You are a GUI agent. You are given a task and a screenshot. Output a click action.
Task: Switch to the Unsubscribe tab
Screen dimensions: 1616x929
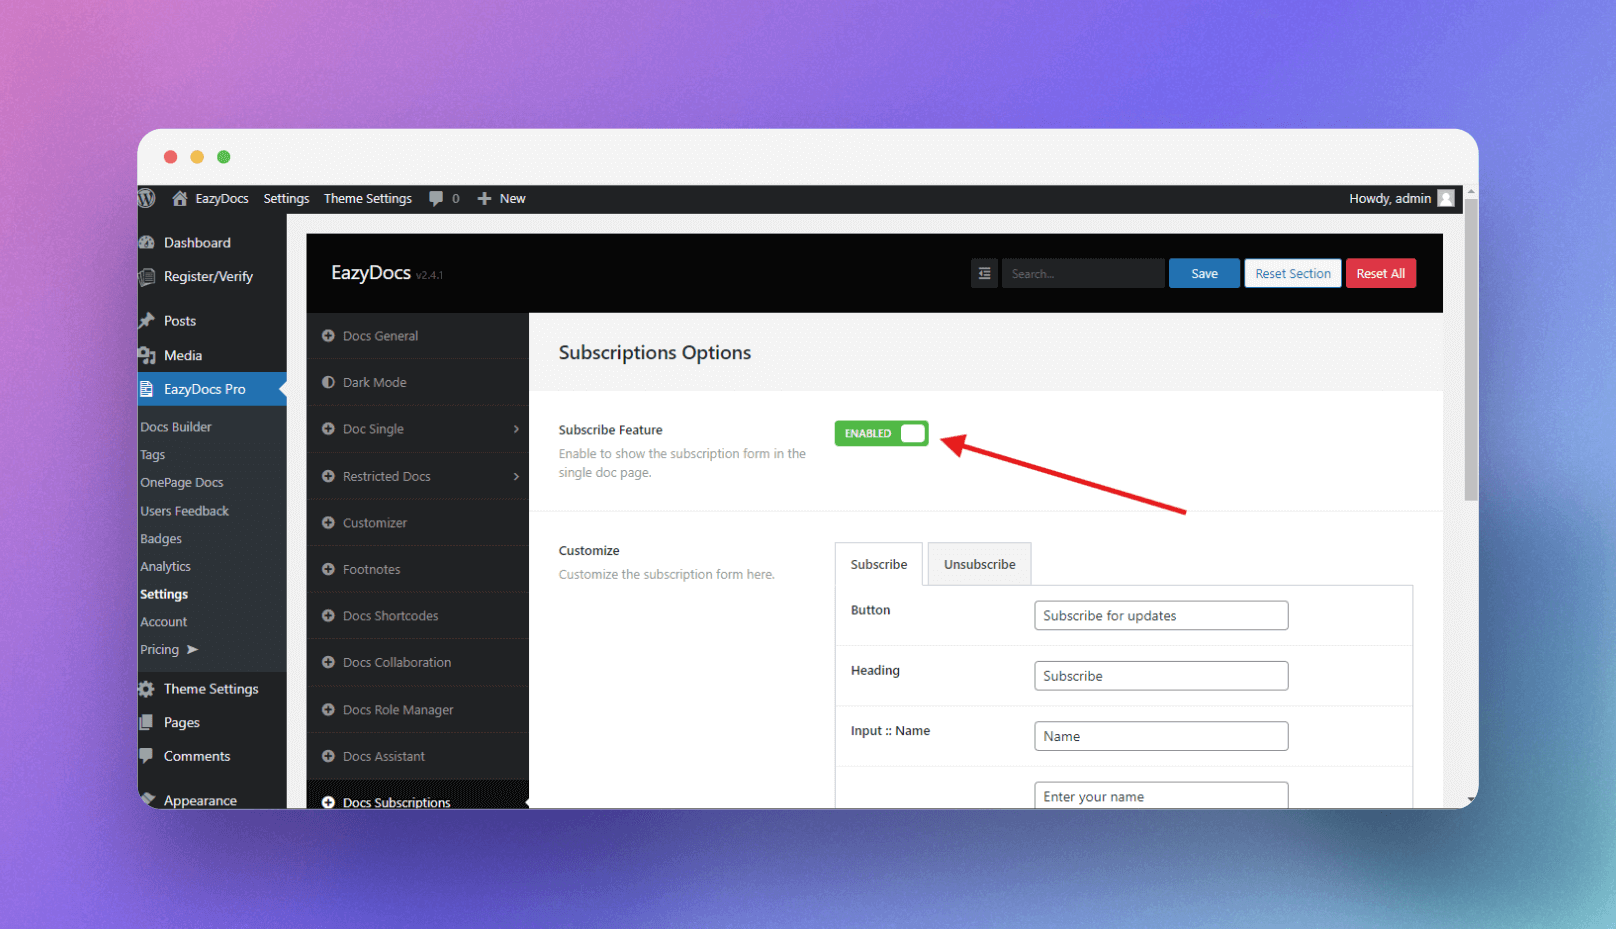[979, 564]
